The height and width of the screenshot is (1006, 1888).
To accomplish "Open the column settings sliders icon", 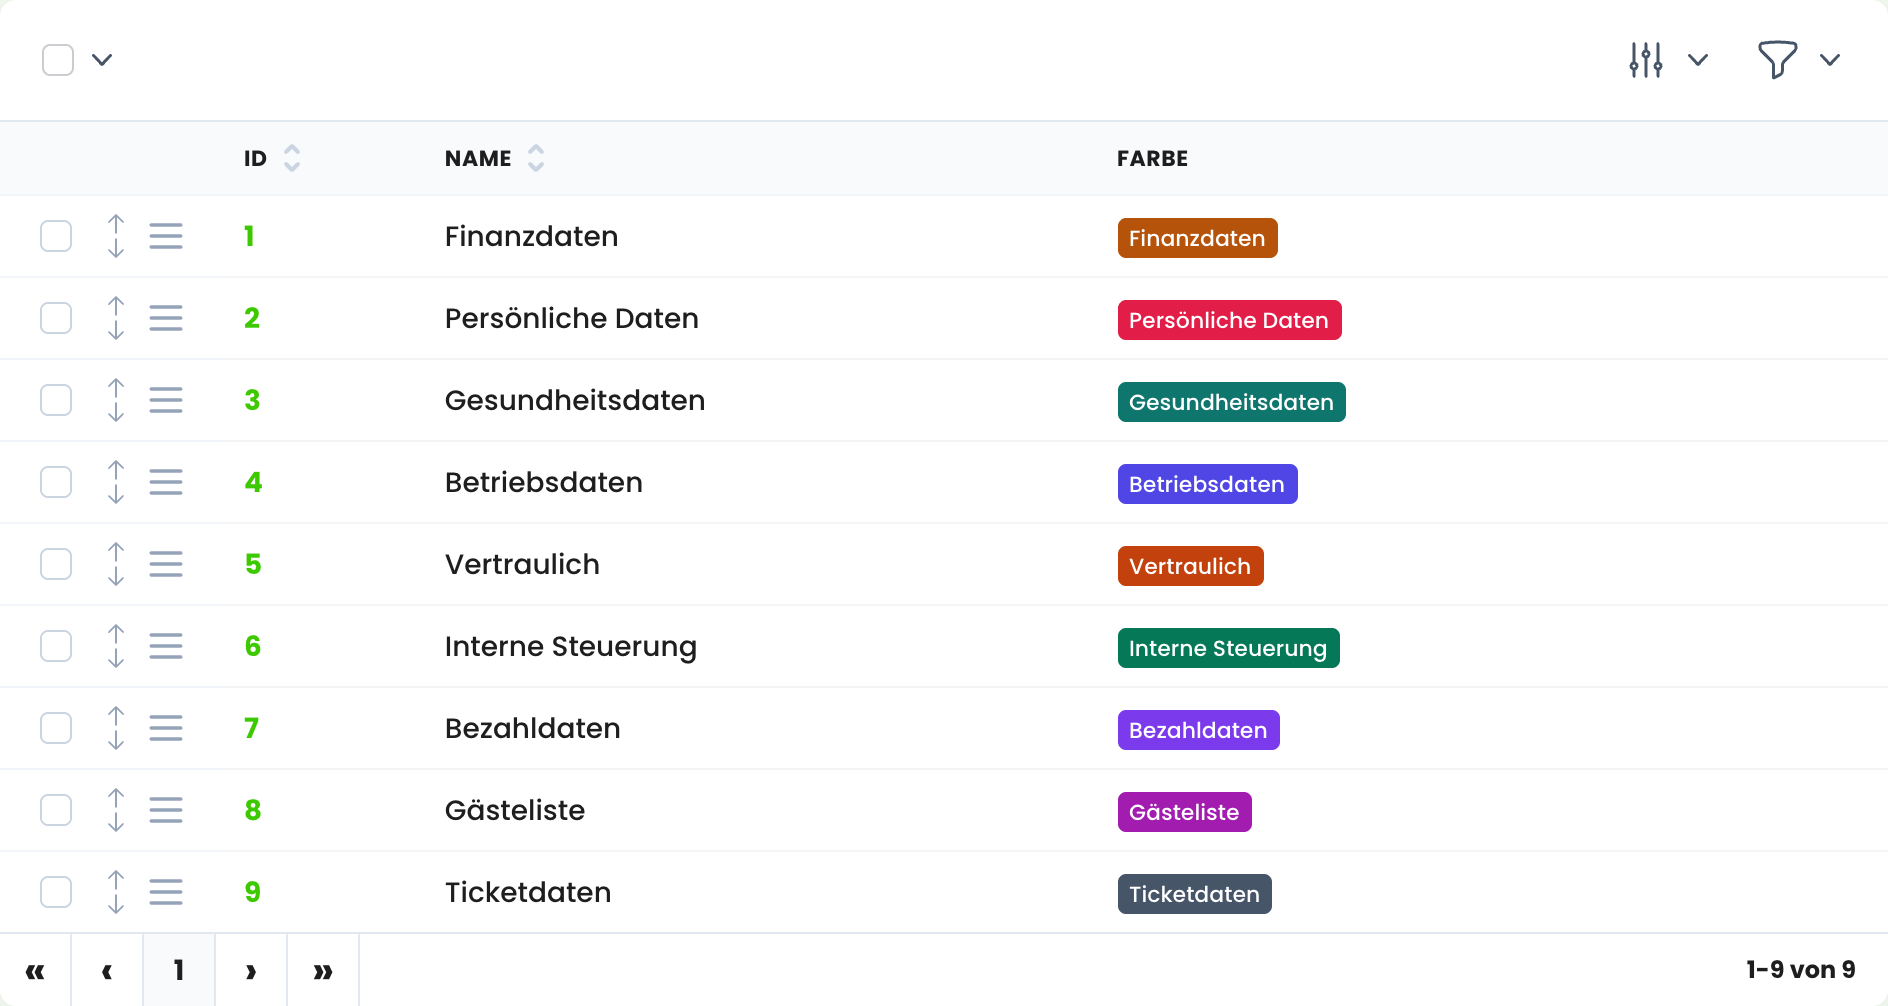I will coord(1646,60).
